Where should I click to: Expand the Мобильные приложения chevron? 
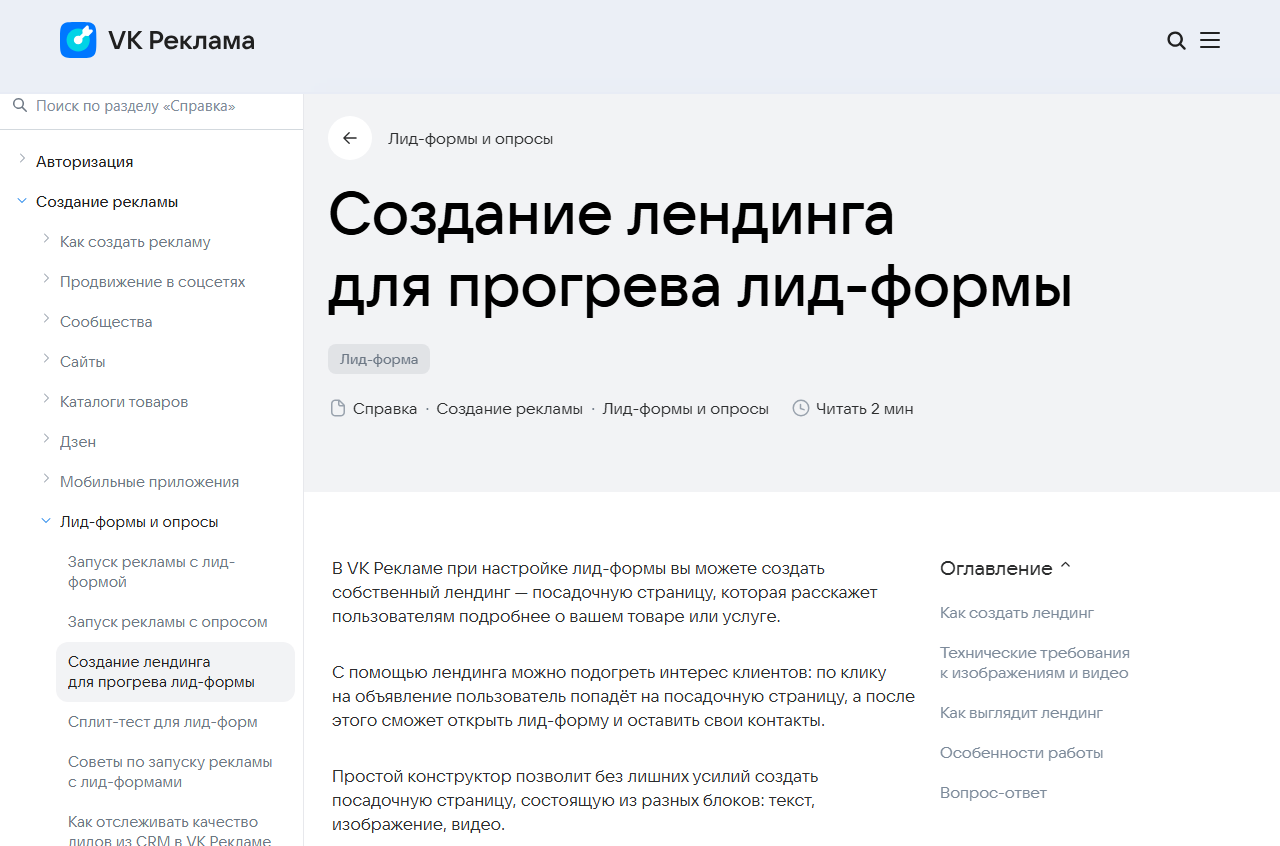tap(46, 478)
